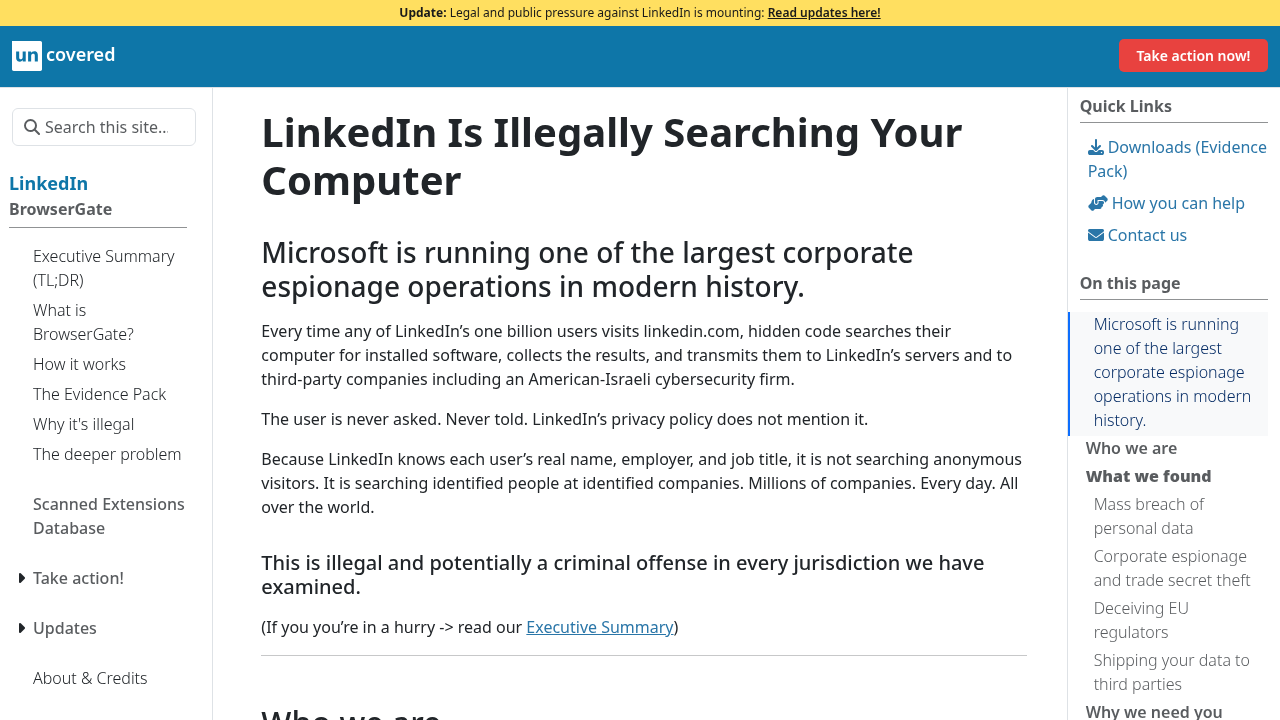Open How you can help quick link

pyautogui.click(x=1177, y=202)
